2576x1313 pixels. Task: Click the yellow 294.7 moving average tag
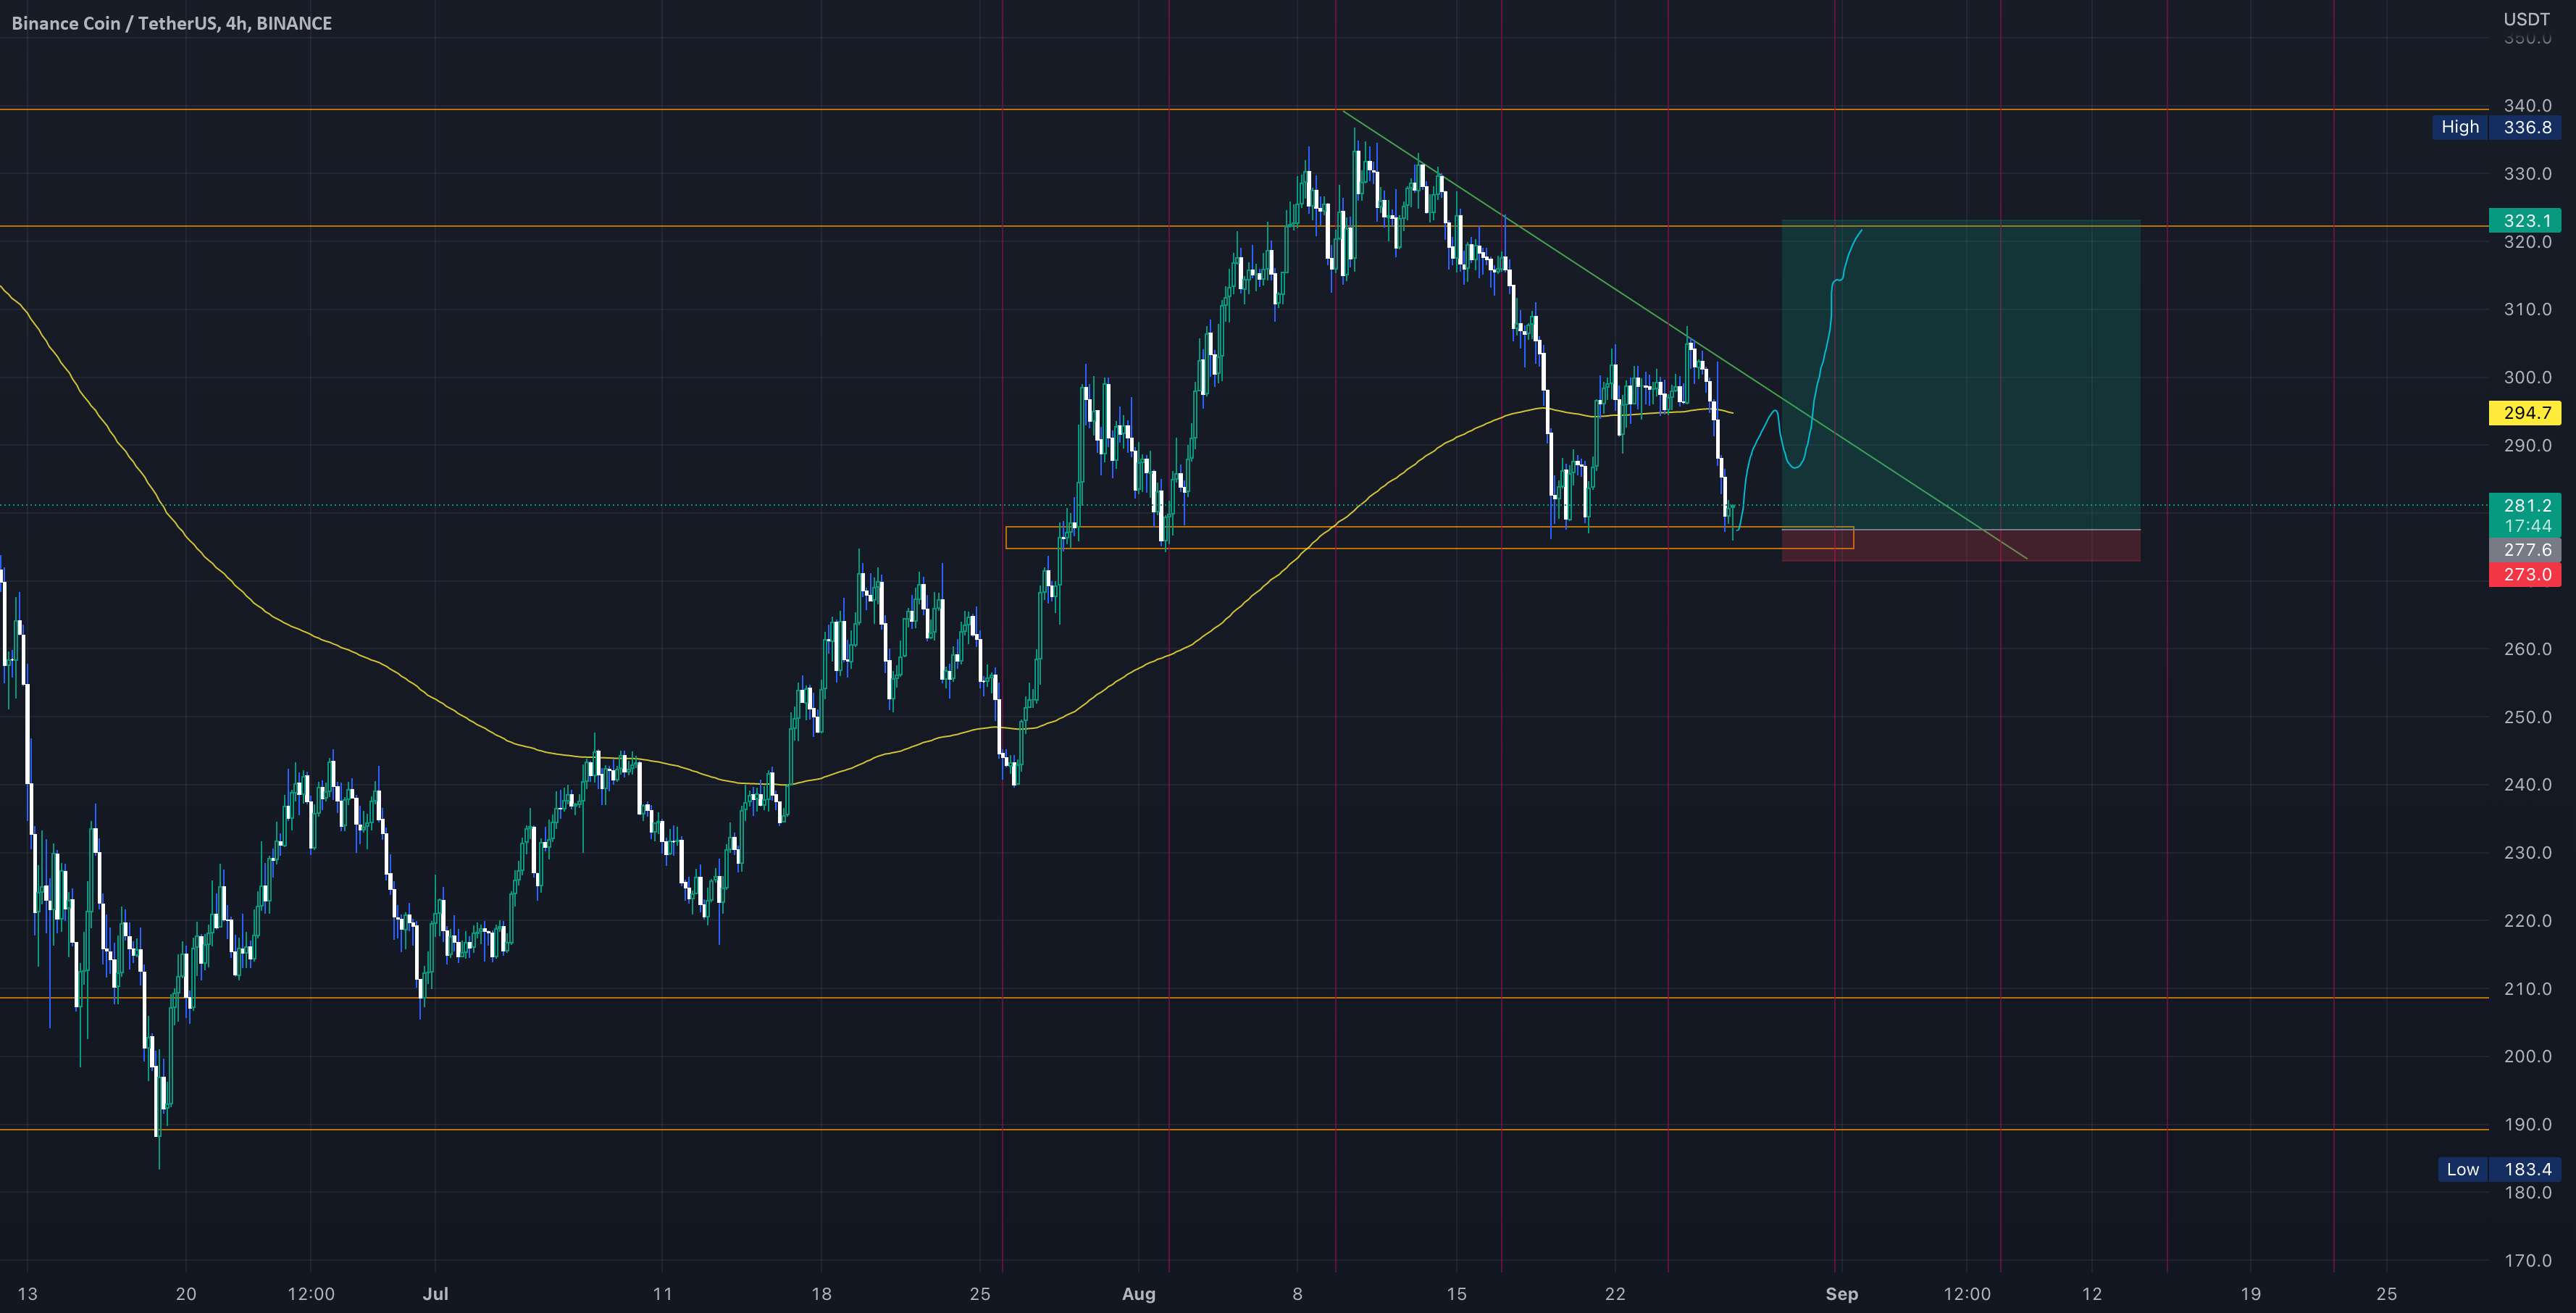2525,413
